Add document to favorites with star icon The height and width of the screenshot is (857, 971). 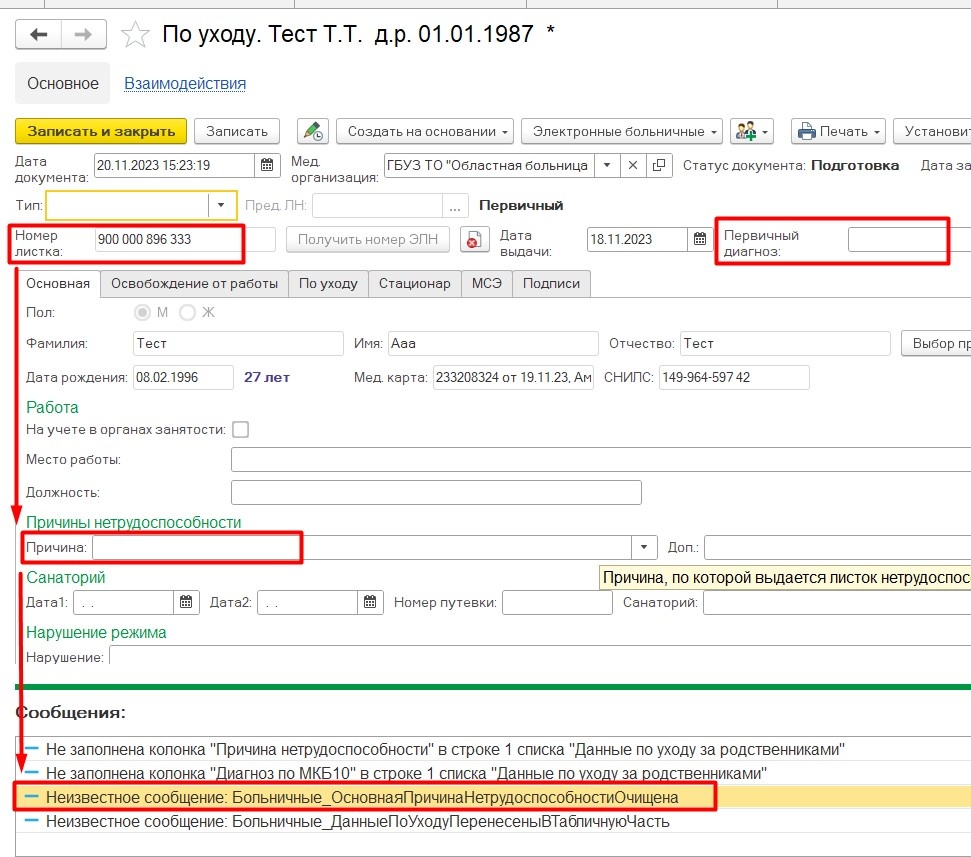[135, 35]
